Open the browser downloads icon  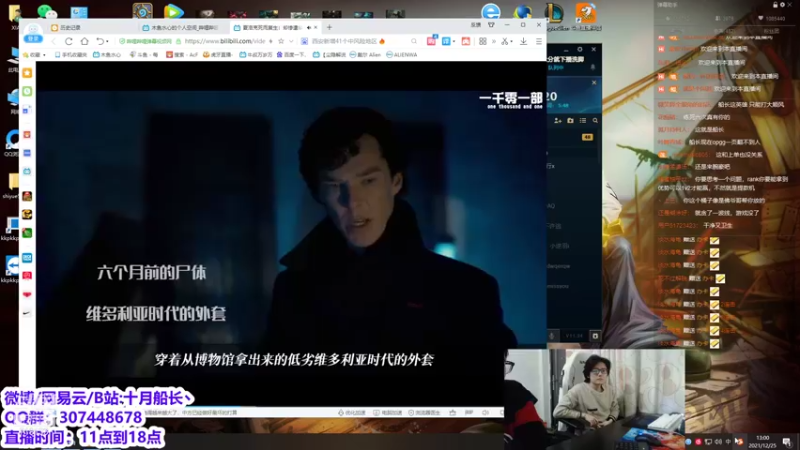(x=523, y=41)
